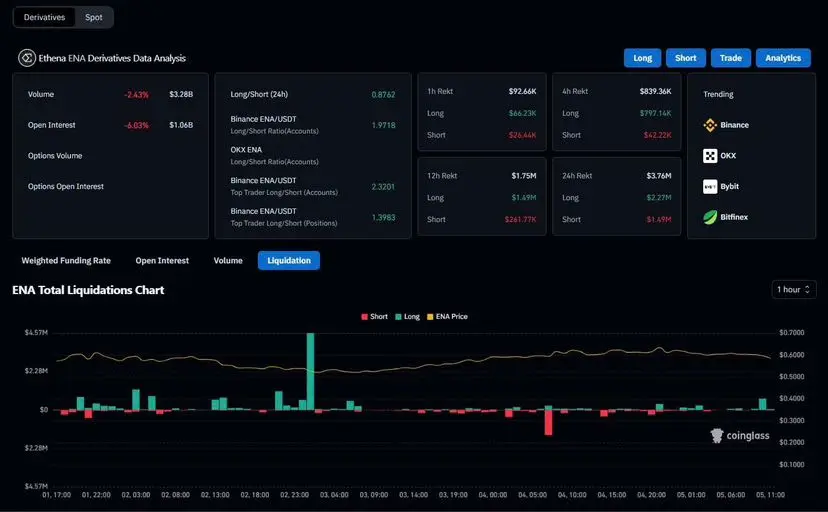Click the 24h Rekt total $3.76M
Viewport: 828px width, 512px height.
tap(659, 176)
